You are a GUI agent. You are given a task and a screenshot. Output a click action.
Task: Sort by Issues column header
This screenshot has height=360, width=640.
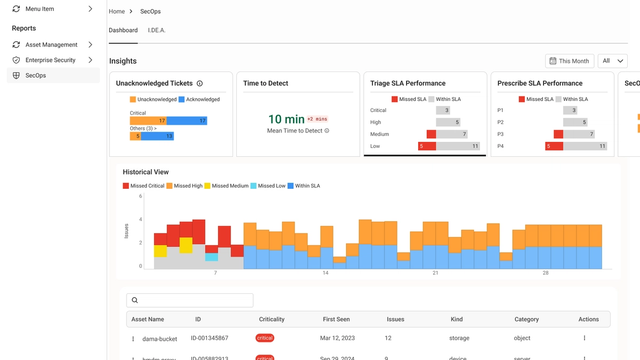[x=395, y=319]
